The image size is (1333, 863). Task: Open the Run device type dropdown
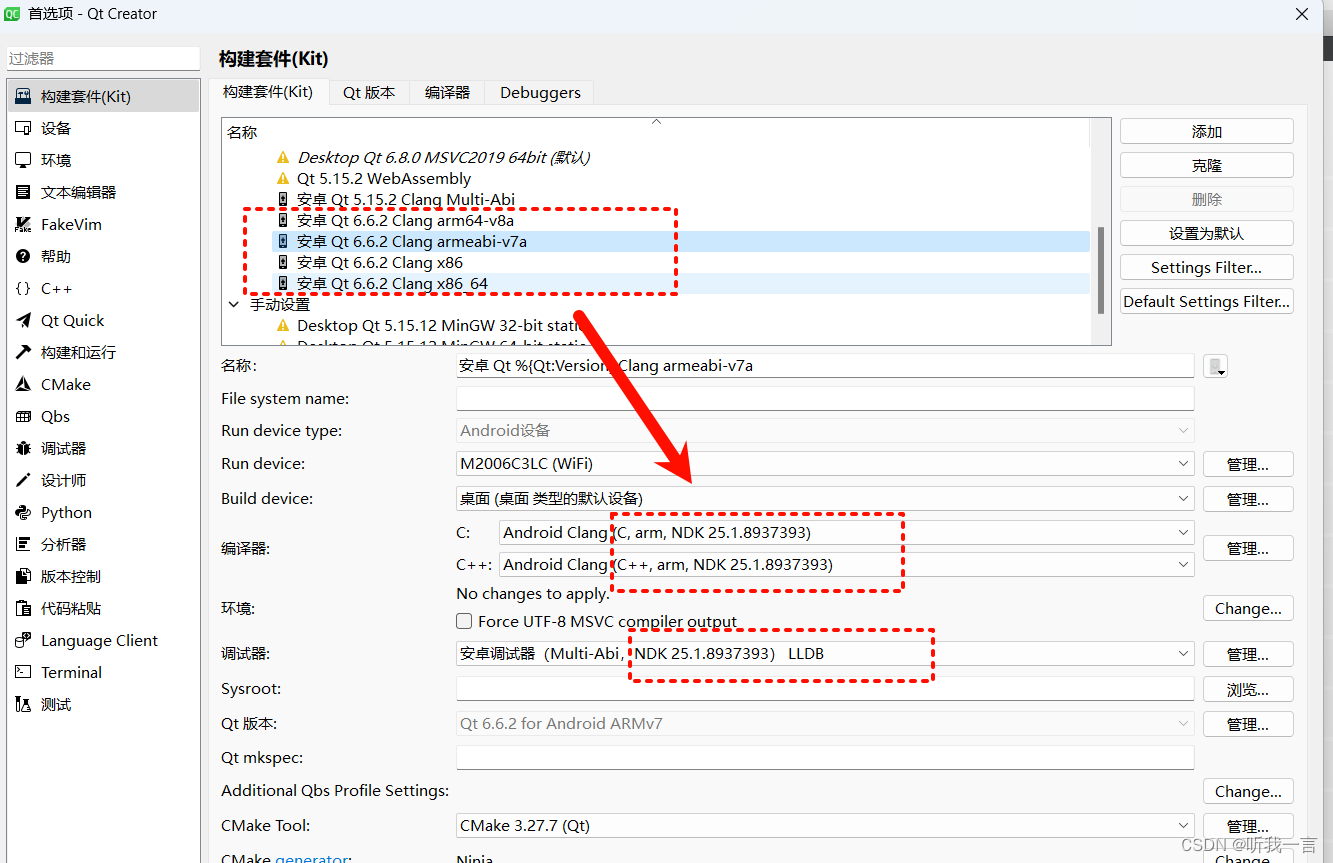tap(825, 430)
